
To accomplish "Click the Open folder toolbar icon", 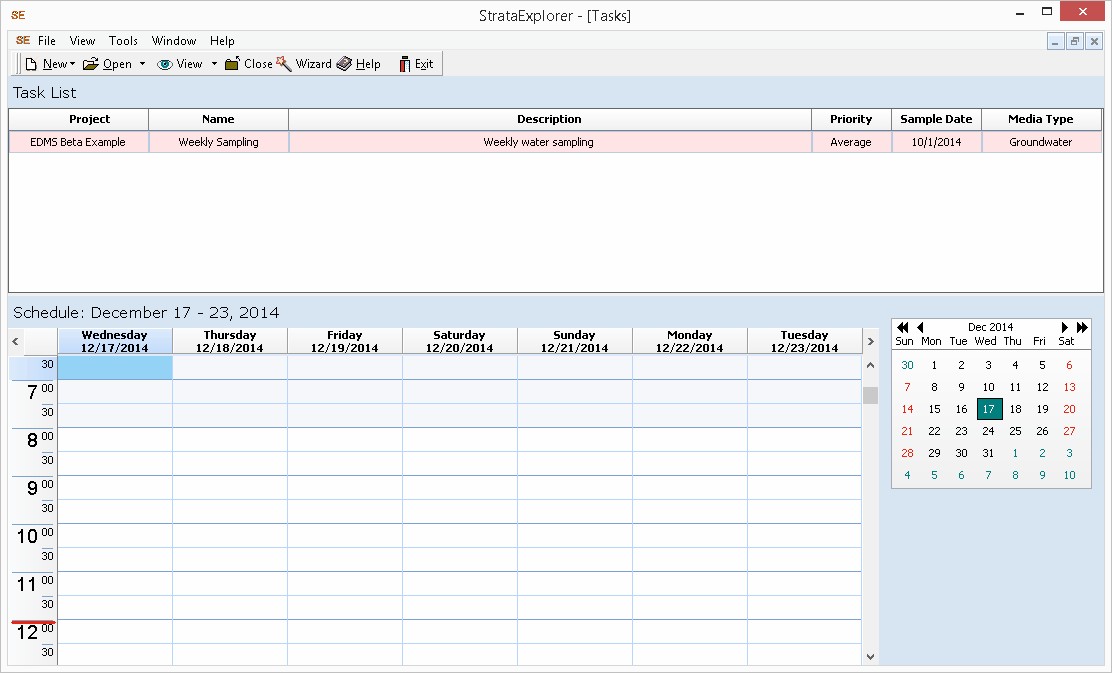I will pyautogui.click(x=91, y=64).
